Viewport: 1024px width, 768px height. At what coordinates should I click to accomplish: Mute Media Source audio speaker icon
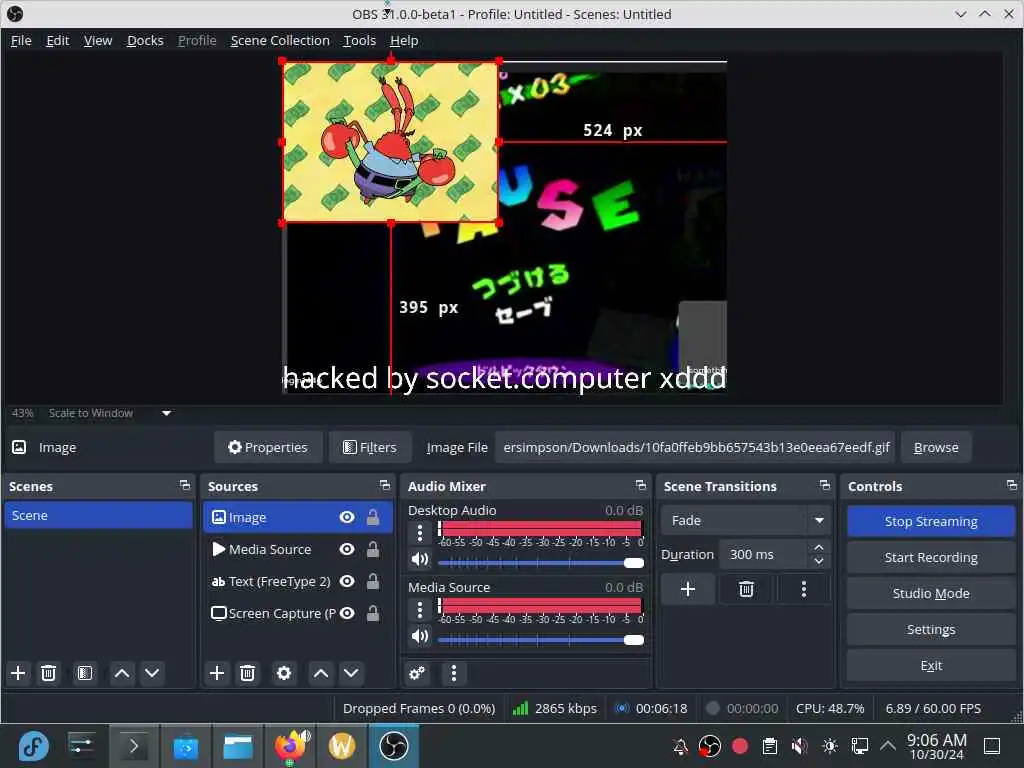click(420, 636)
